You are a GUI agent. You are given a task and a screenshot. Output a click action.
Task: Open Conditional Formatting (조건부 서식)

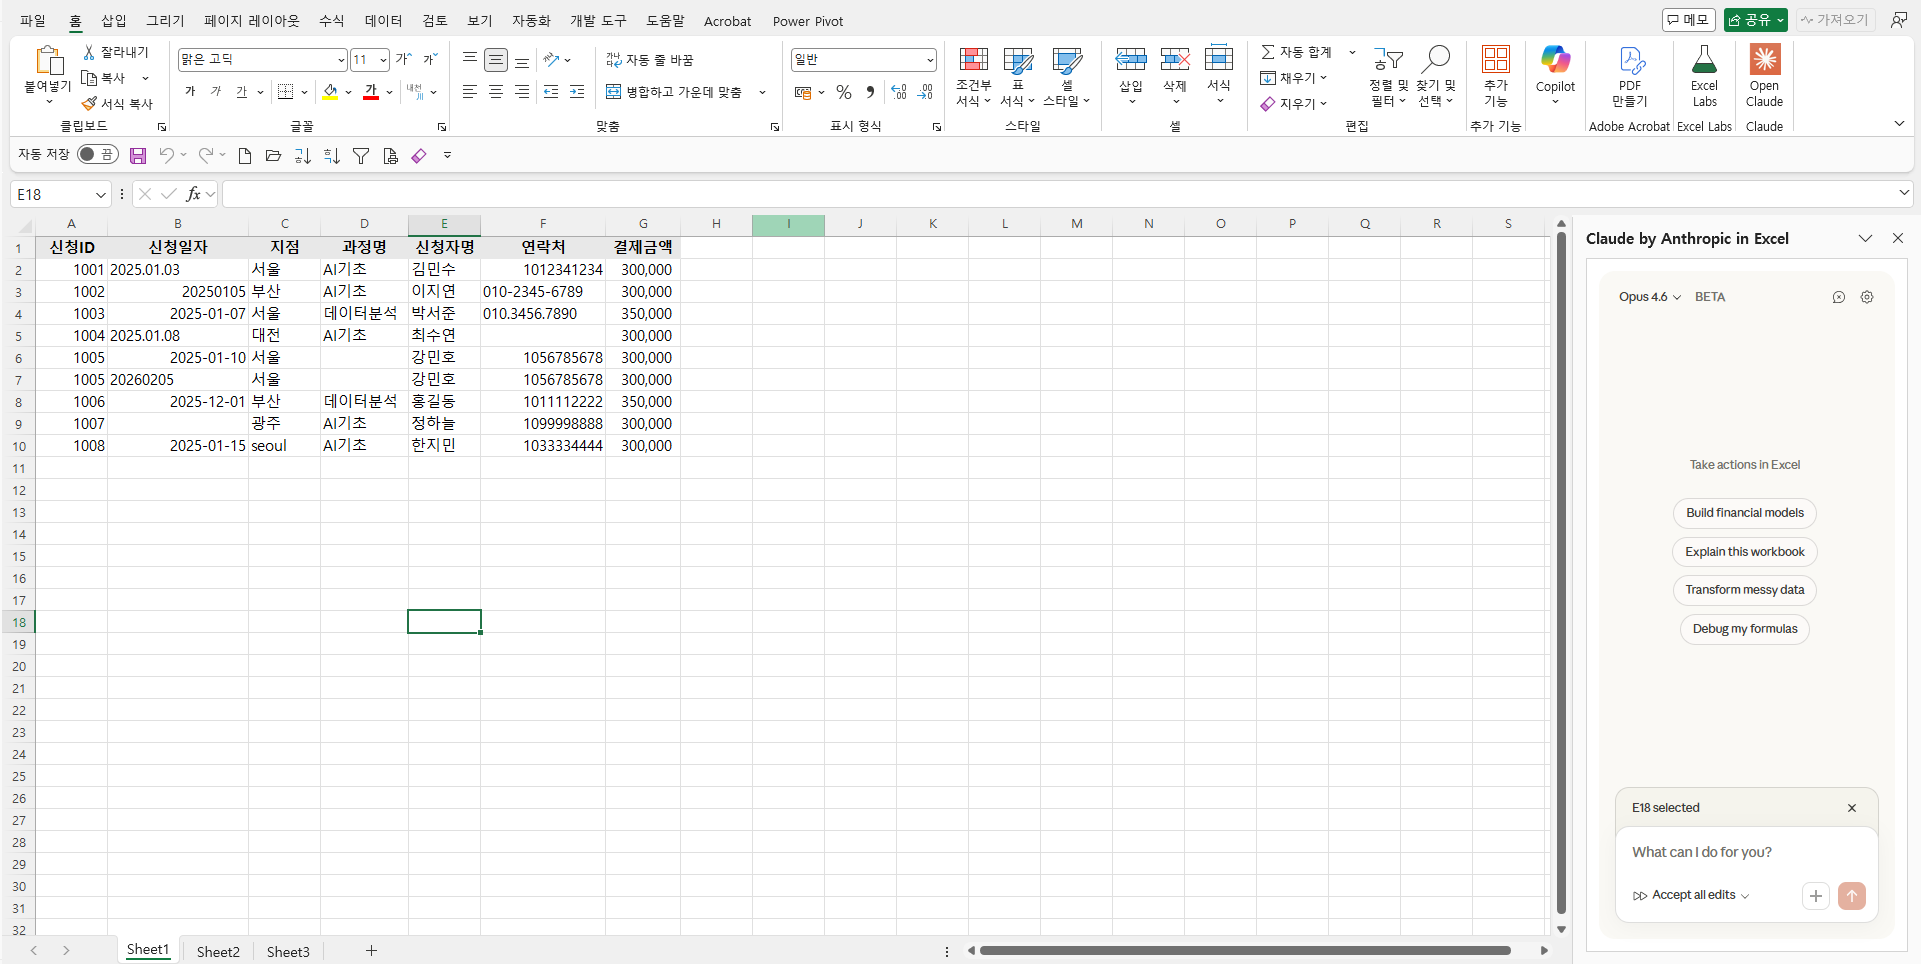pos(973,76)
